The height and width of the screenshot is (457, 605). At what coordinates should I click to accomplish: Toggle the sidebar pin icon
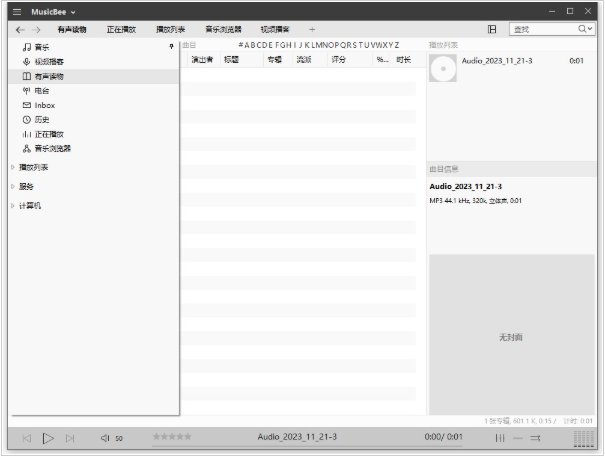171,46
